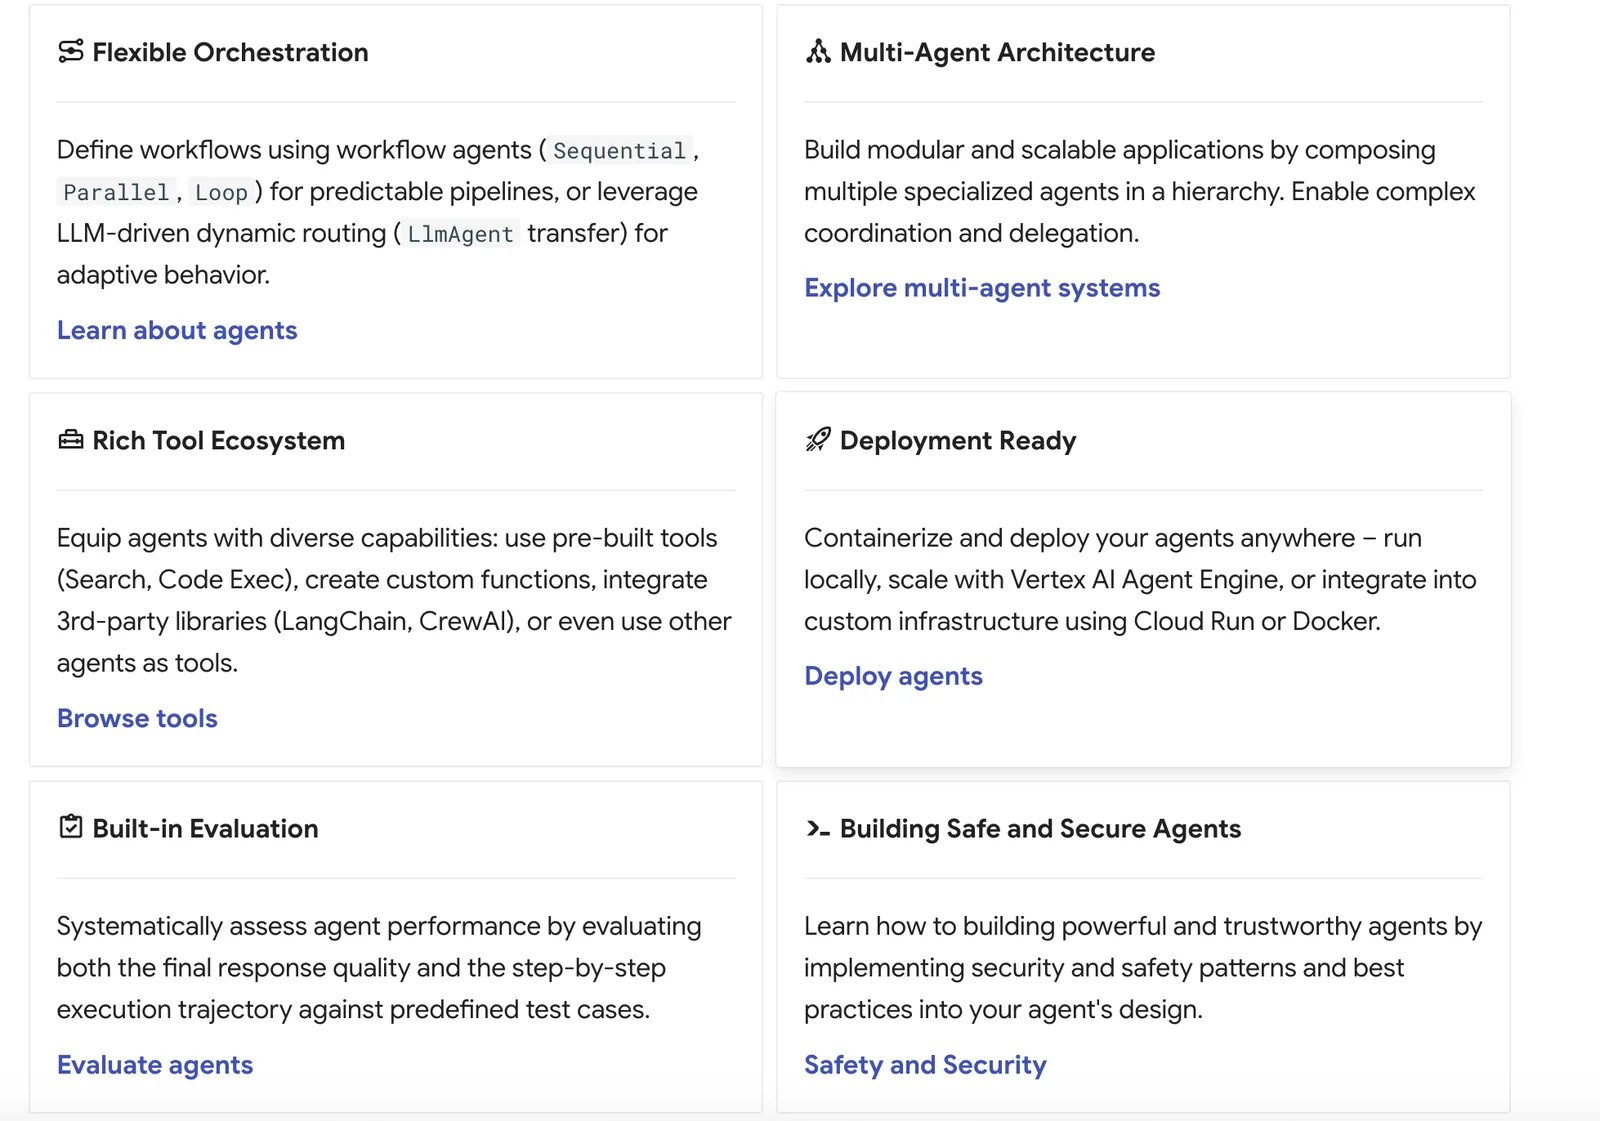The image size is (1600, 1121).
Task: Click the Building Safe and Secure Agents title
Action: (1040, 828)
